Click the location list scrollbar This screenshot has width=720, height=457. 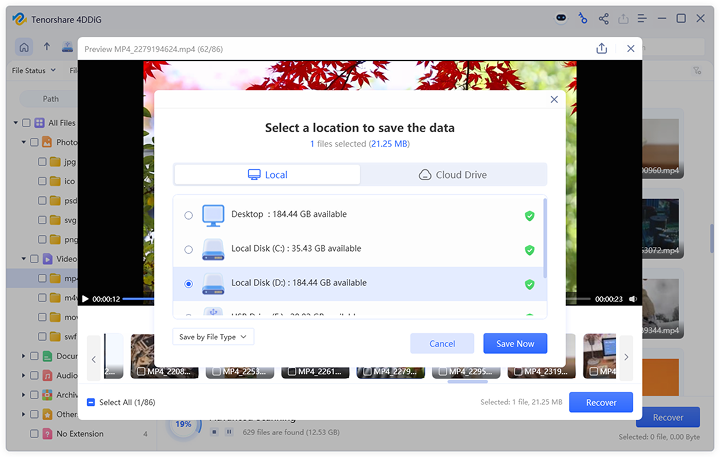[x=545, y=238]
